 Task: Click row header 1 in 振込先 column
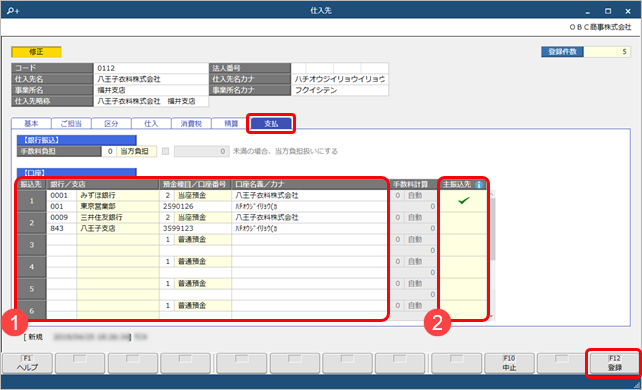(x=32, y=201)
